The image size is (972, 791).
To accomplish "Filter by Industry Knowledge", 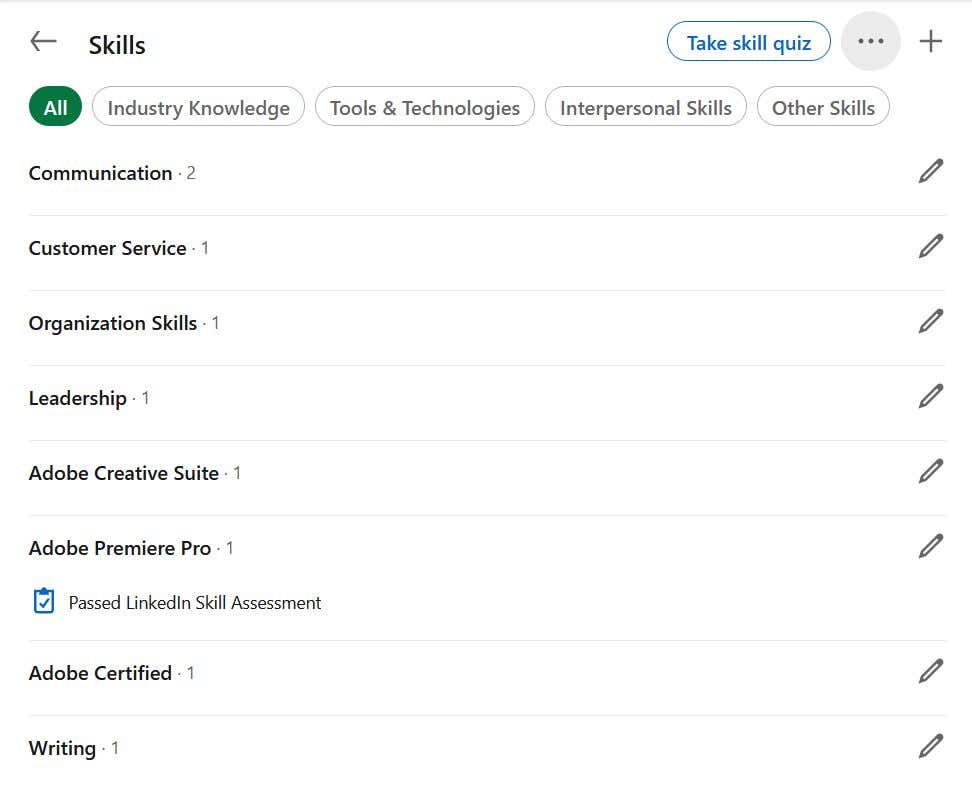I will coord(198,108).
